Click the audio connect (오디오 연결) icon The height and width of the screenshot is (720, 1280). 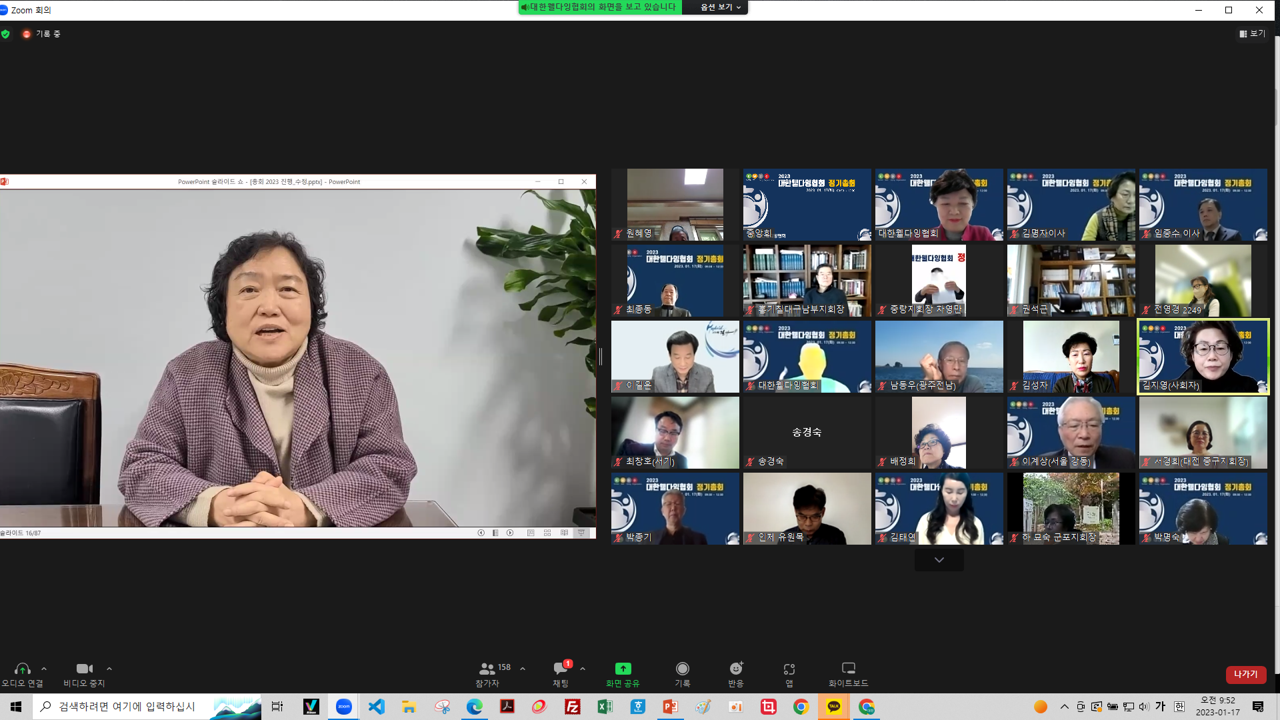click(x=21, y=669)
